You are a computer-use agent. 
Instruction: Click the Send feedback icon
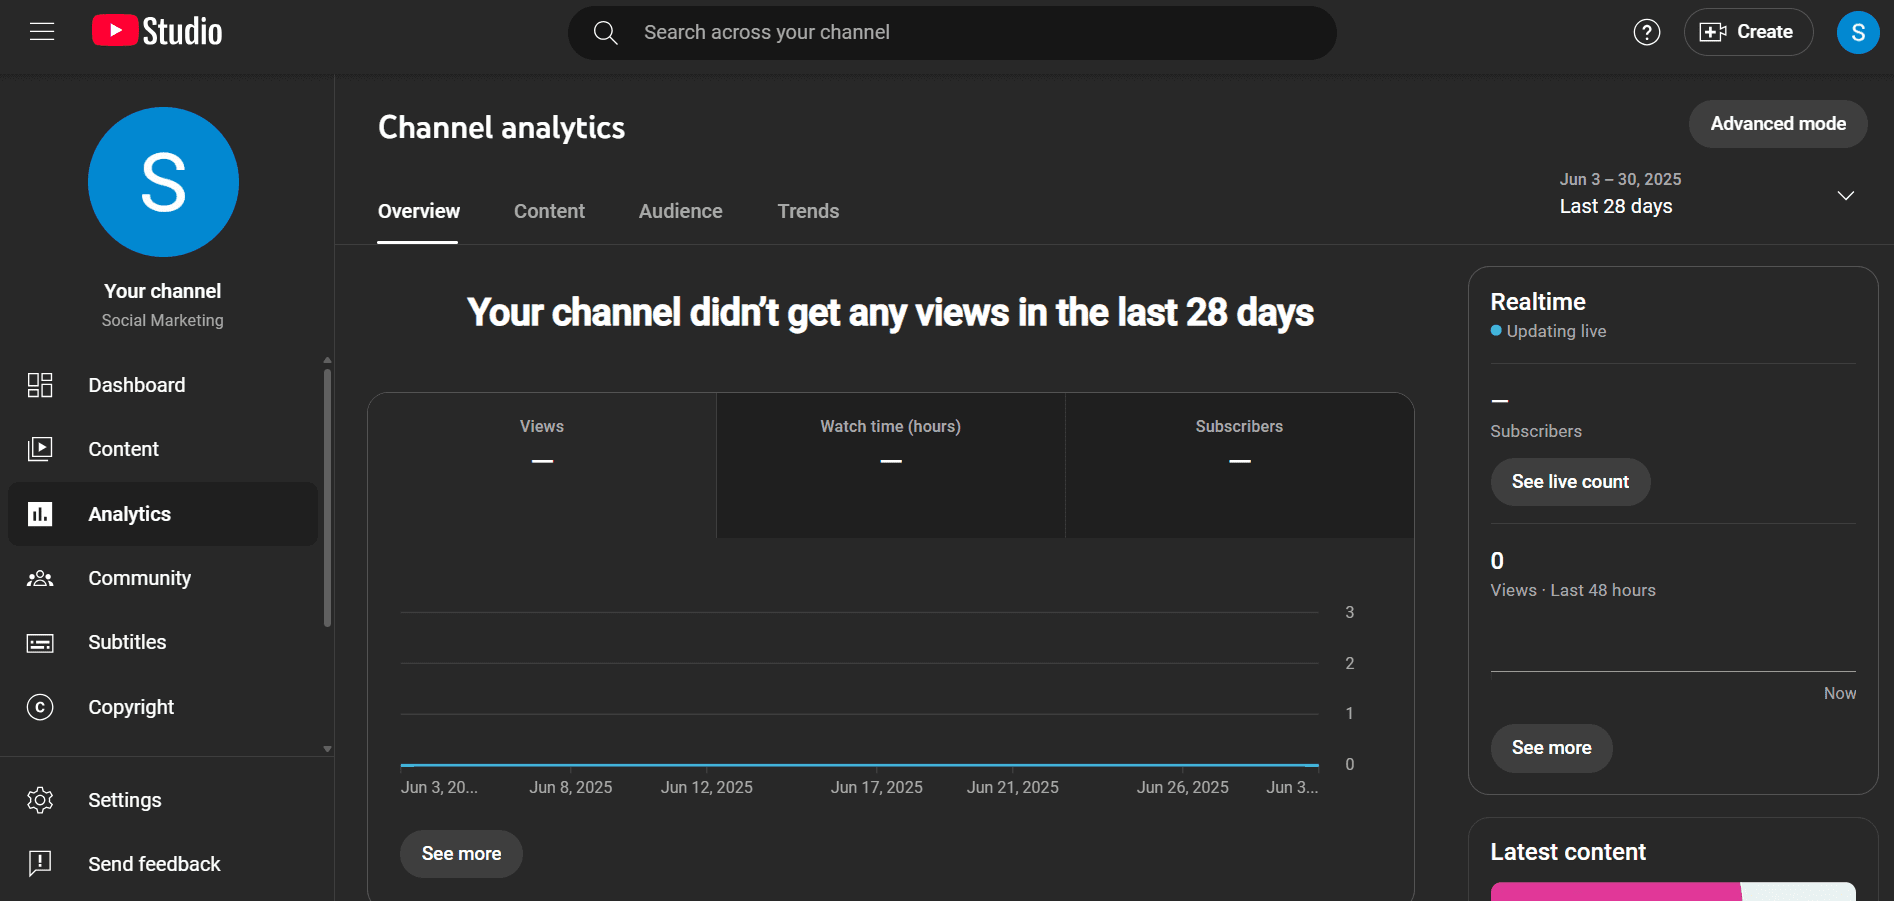[x=40, y=864]
